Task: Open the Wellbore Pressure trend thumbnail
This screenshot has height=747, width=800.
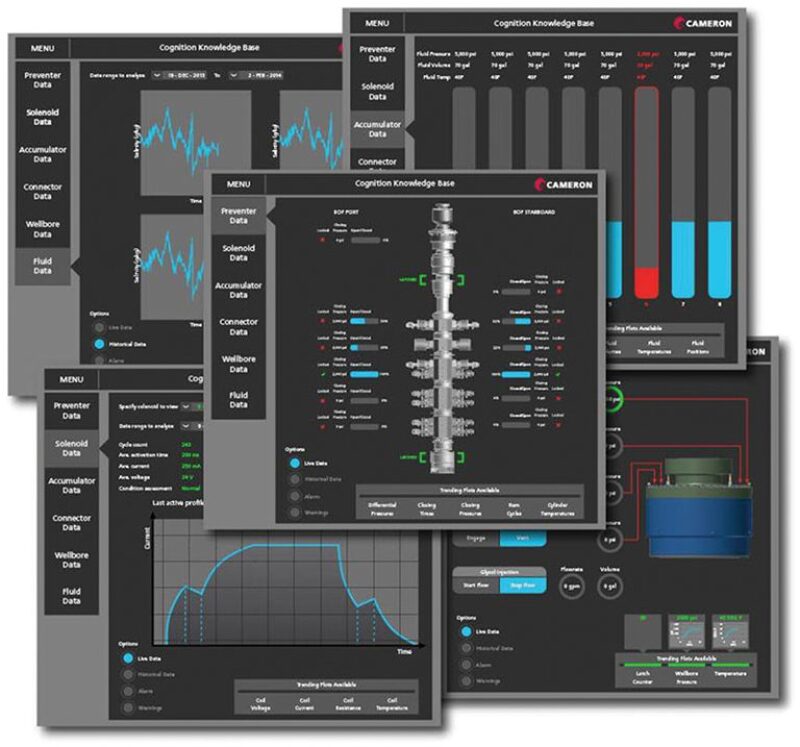Action: 686,631
